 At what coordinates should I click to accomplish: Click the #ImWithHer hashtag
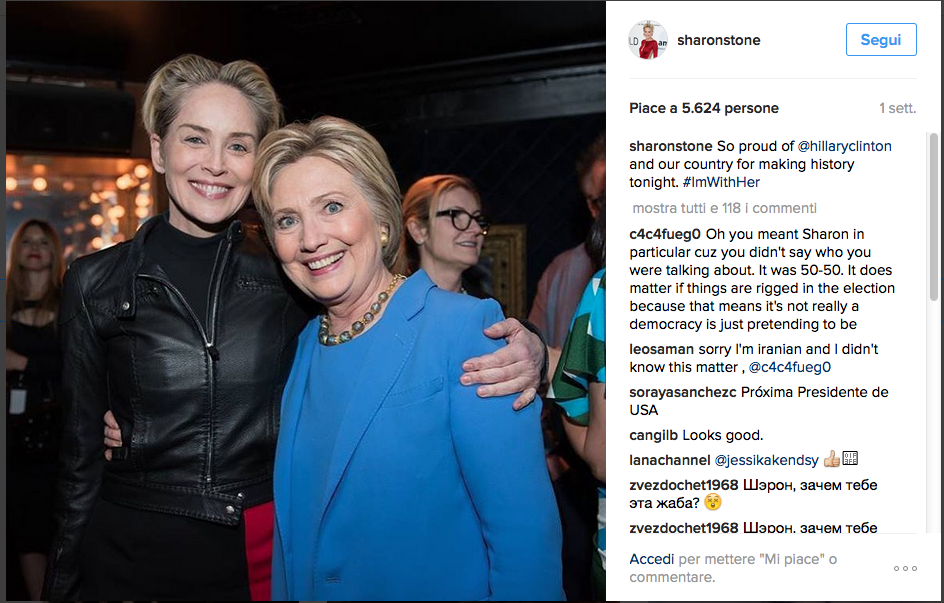click(721, 182)
